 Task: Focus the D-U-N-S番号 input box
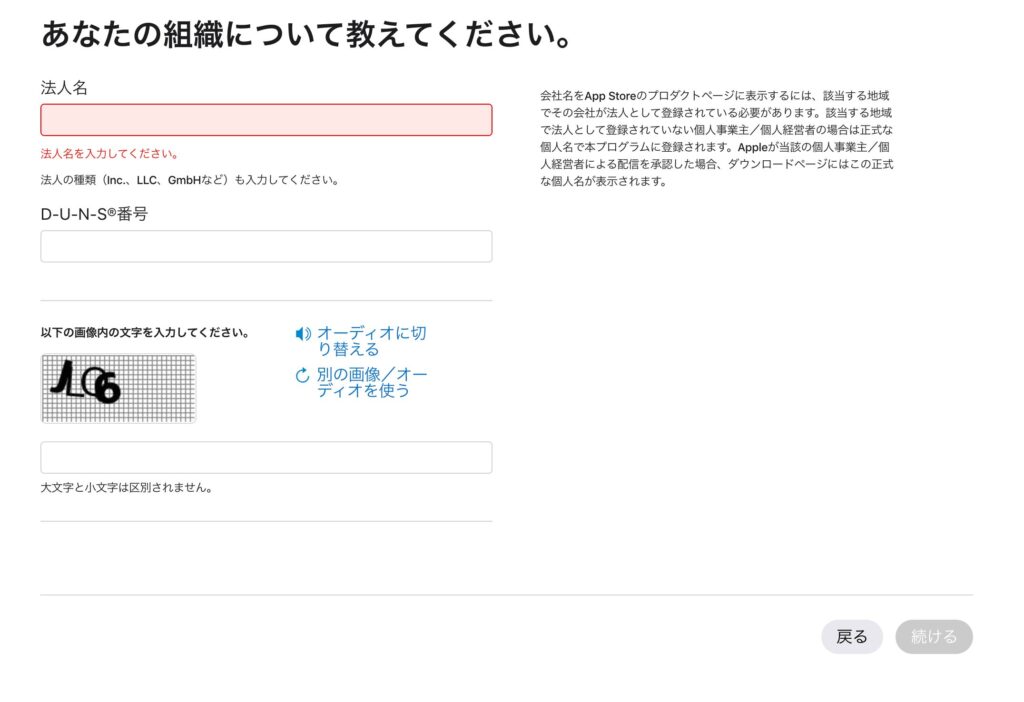(266, 247)
